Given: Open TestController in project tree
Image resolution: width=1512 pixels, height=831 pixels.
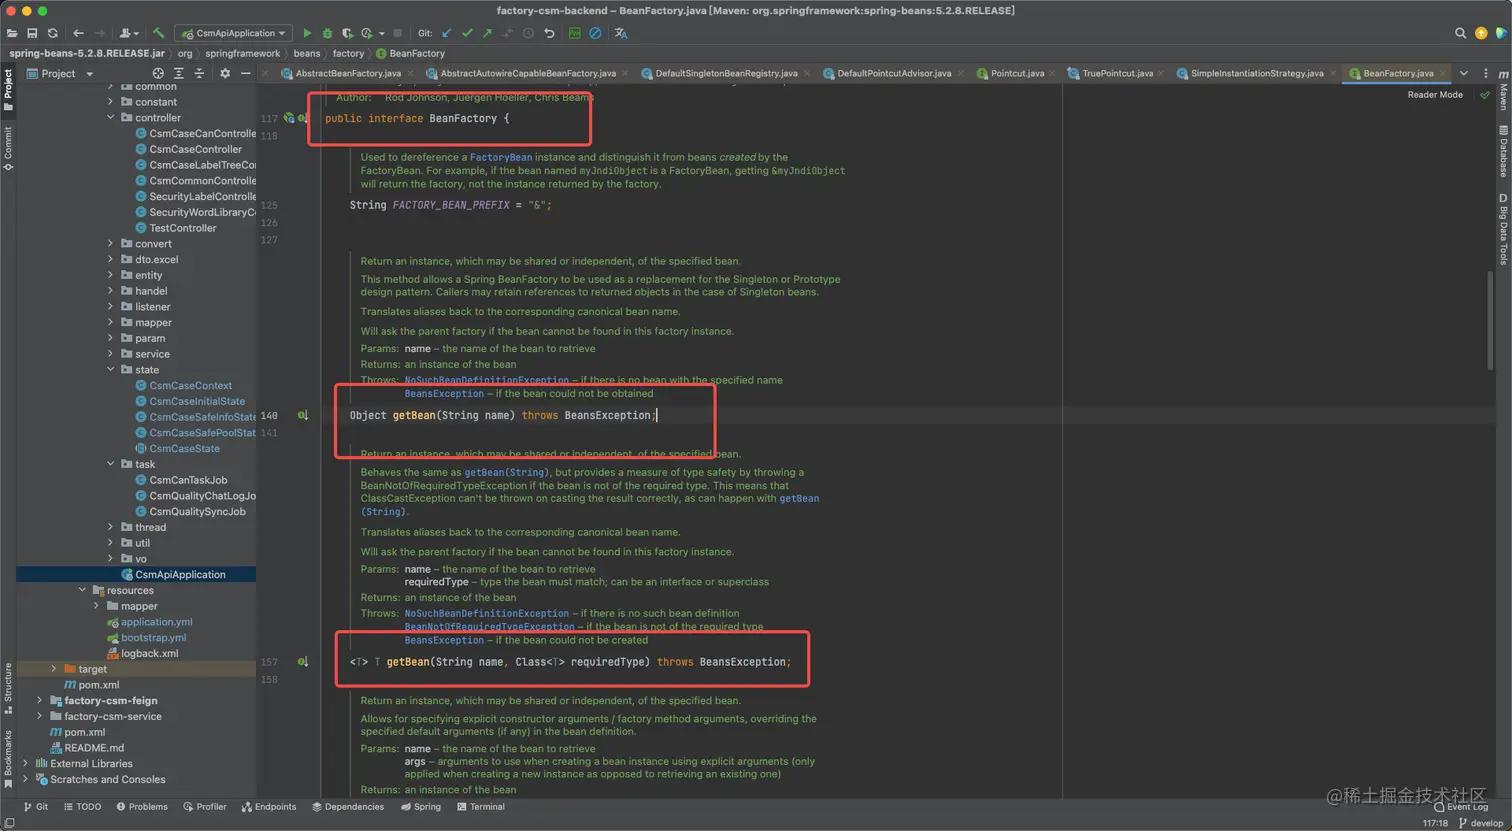Looking at the screenshot, I should click(182, 228).
